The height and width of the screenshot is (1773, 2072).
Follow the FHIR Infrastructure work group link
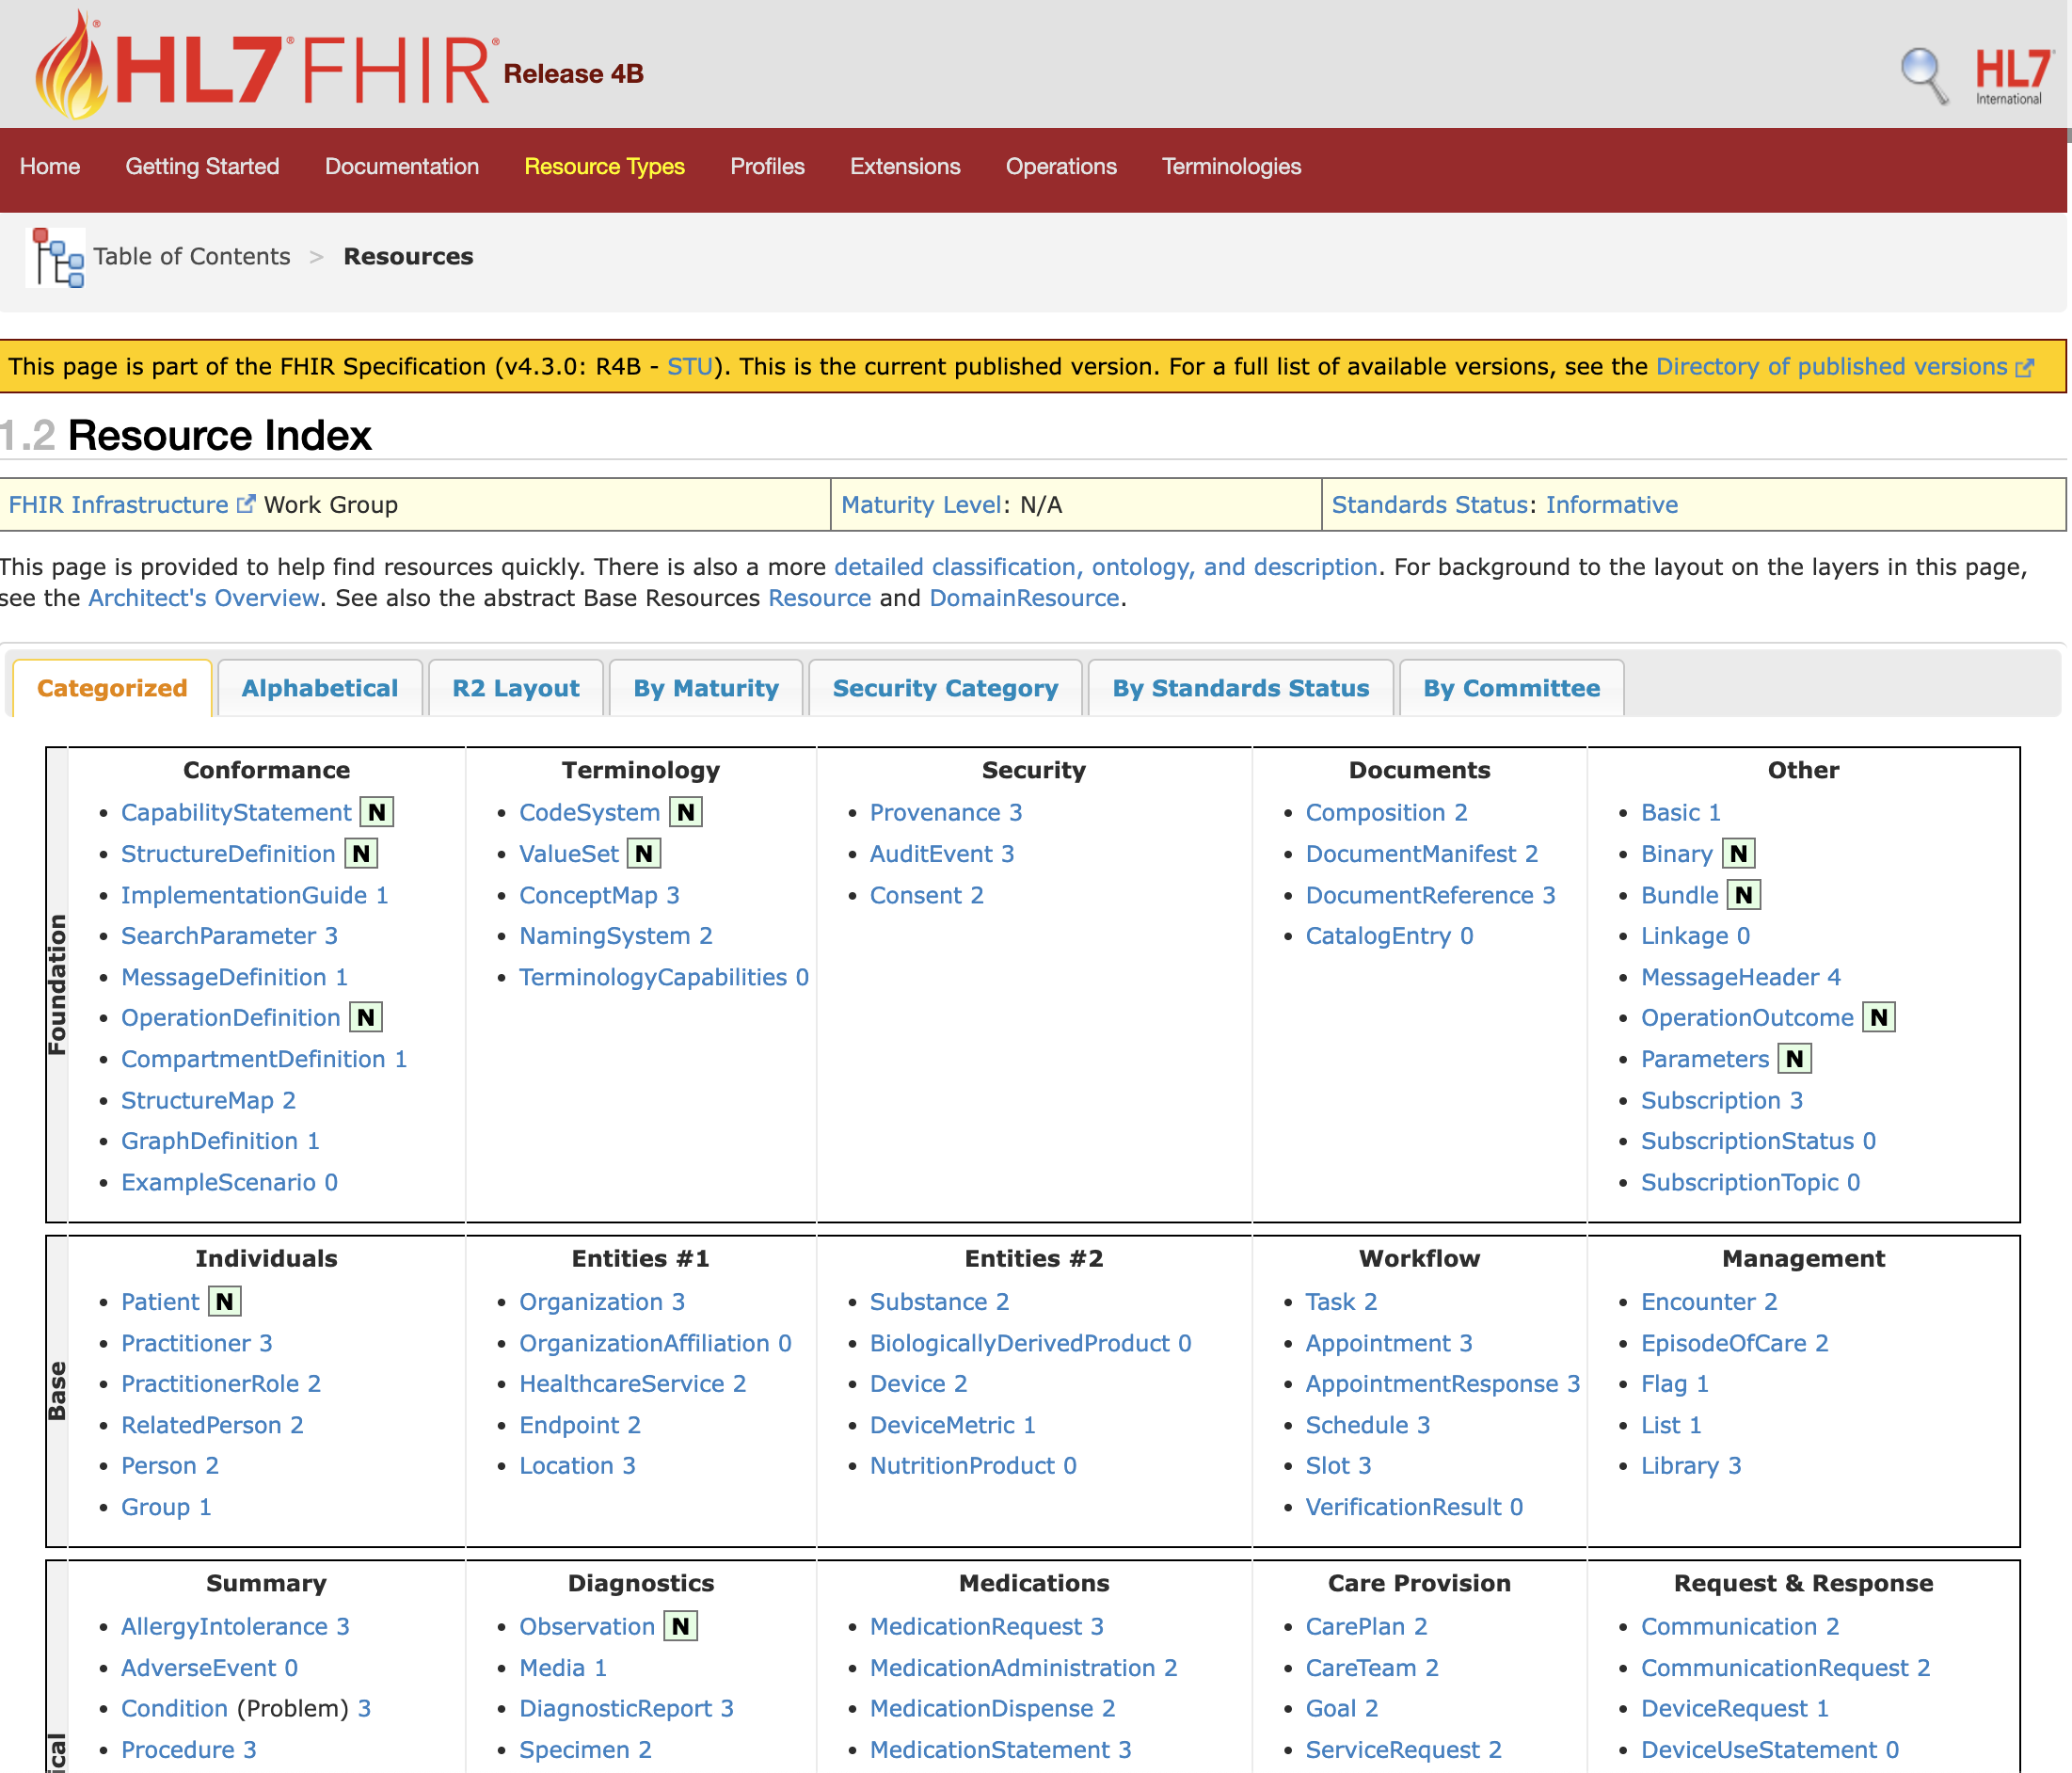point(118,505)
